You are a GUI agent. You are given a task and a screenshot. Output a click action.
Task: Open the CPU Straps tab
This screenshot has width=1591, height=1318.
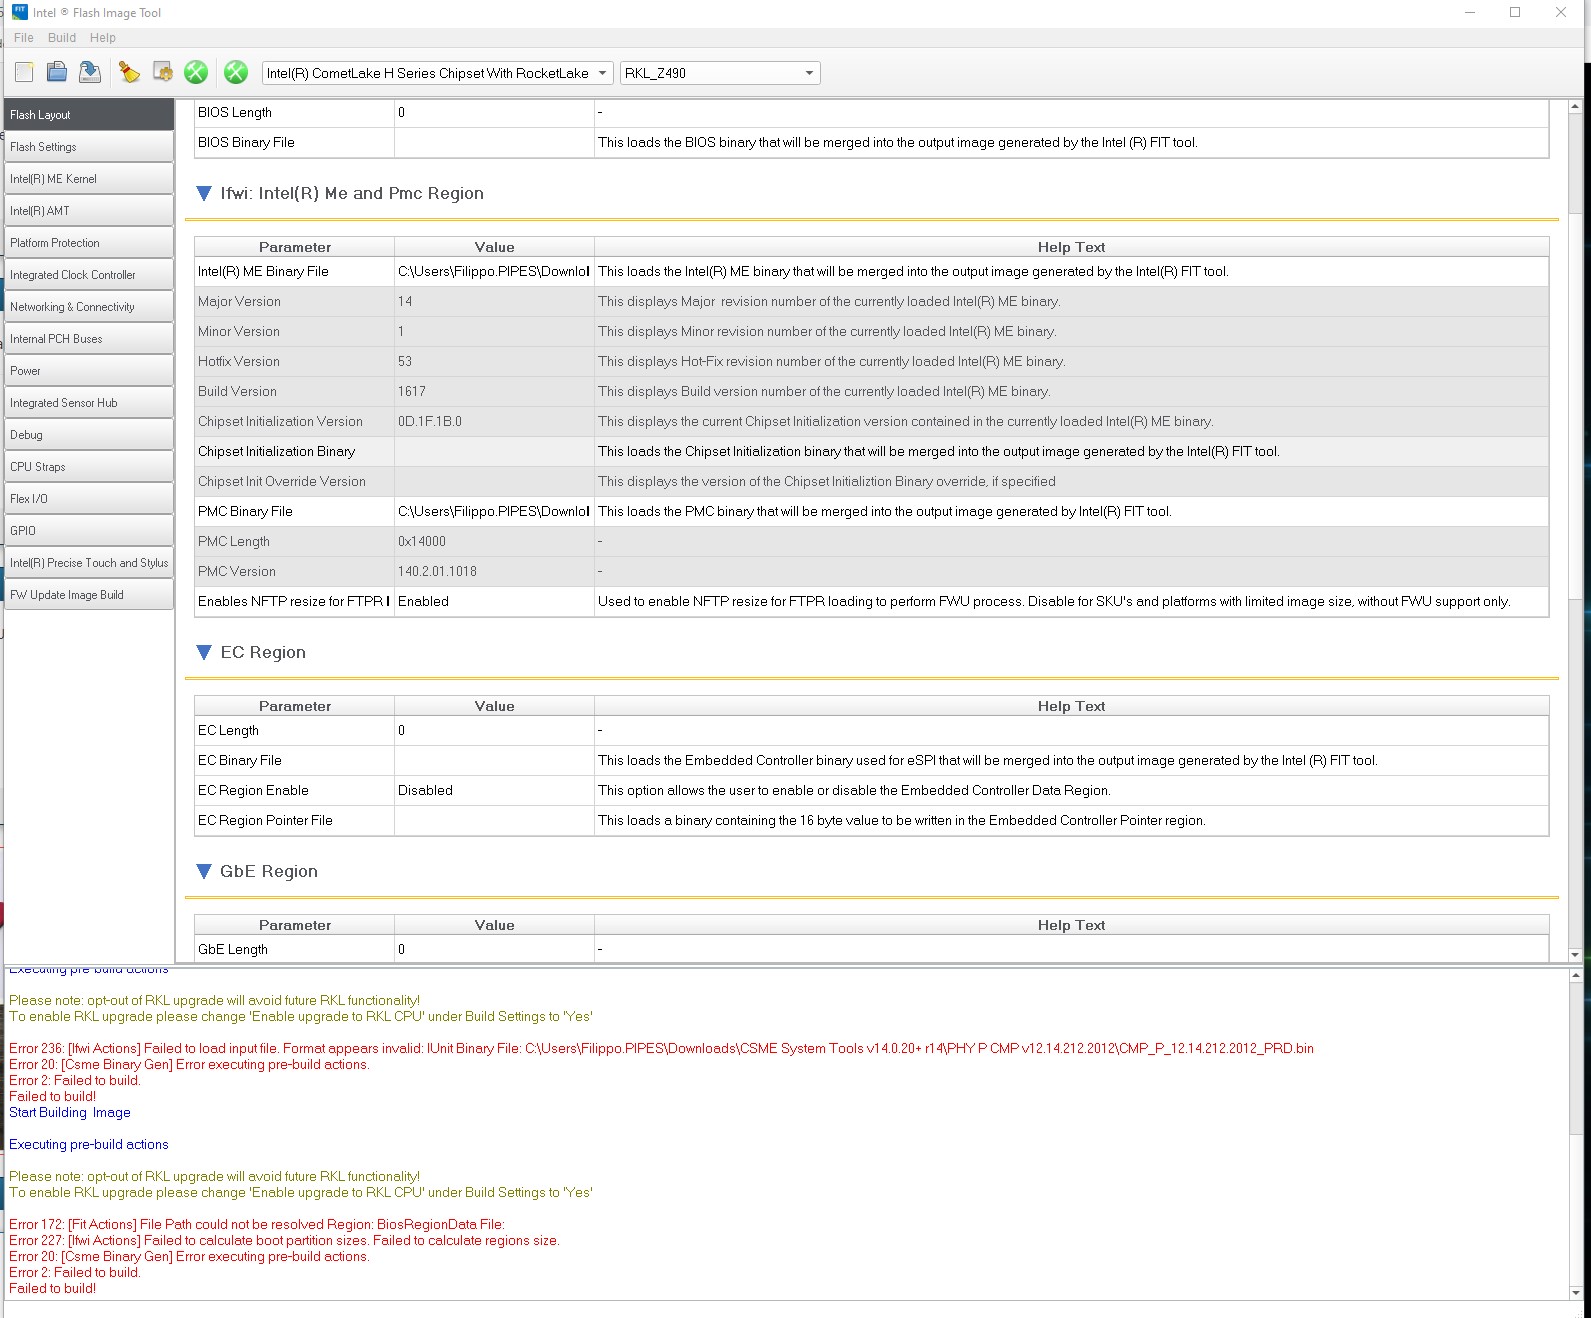pyautogui.click(x=89, y=467)
